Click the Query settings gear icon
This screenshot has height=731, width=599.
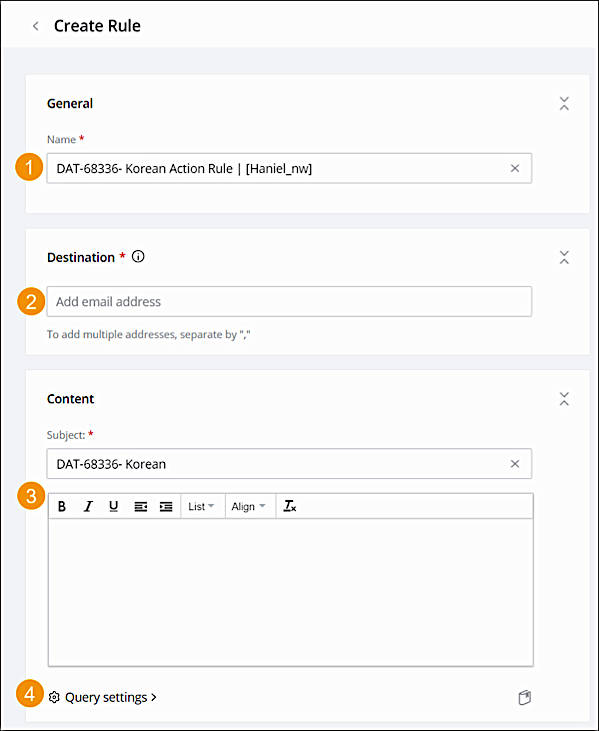click(x=54, y=697)
